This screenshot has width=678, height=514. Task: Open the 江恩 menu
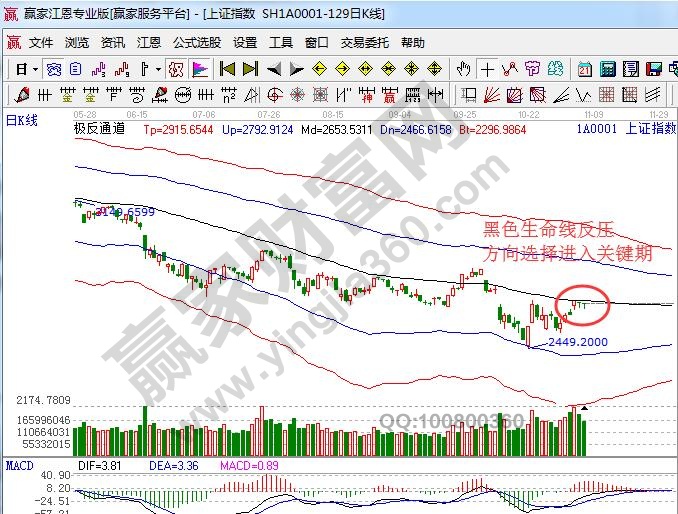(x=149, y=43)
